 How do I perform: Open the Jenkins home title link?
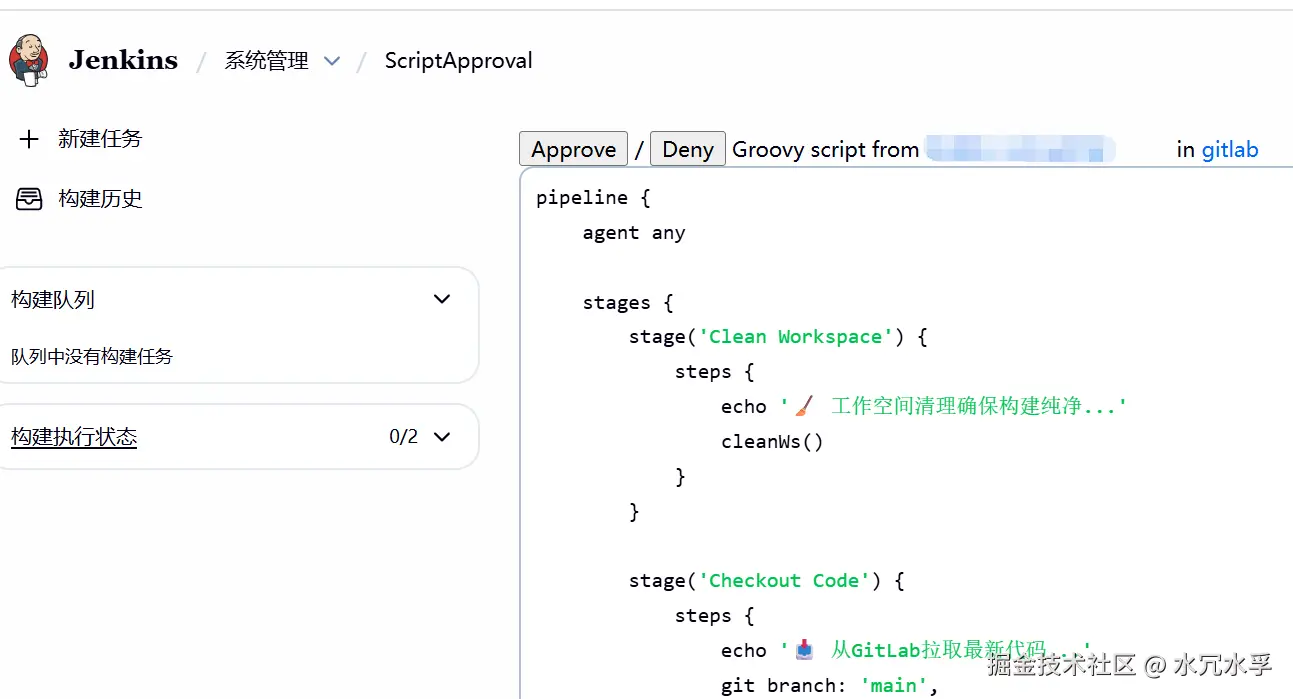[x=123, y=60]
